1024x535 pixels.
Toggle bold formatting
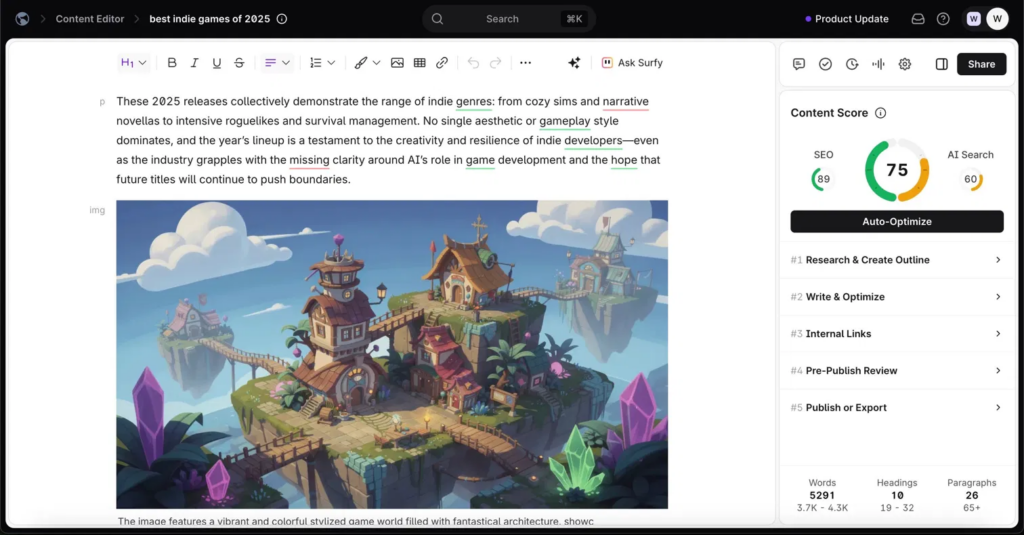click(x=172, y=63)
